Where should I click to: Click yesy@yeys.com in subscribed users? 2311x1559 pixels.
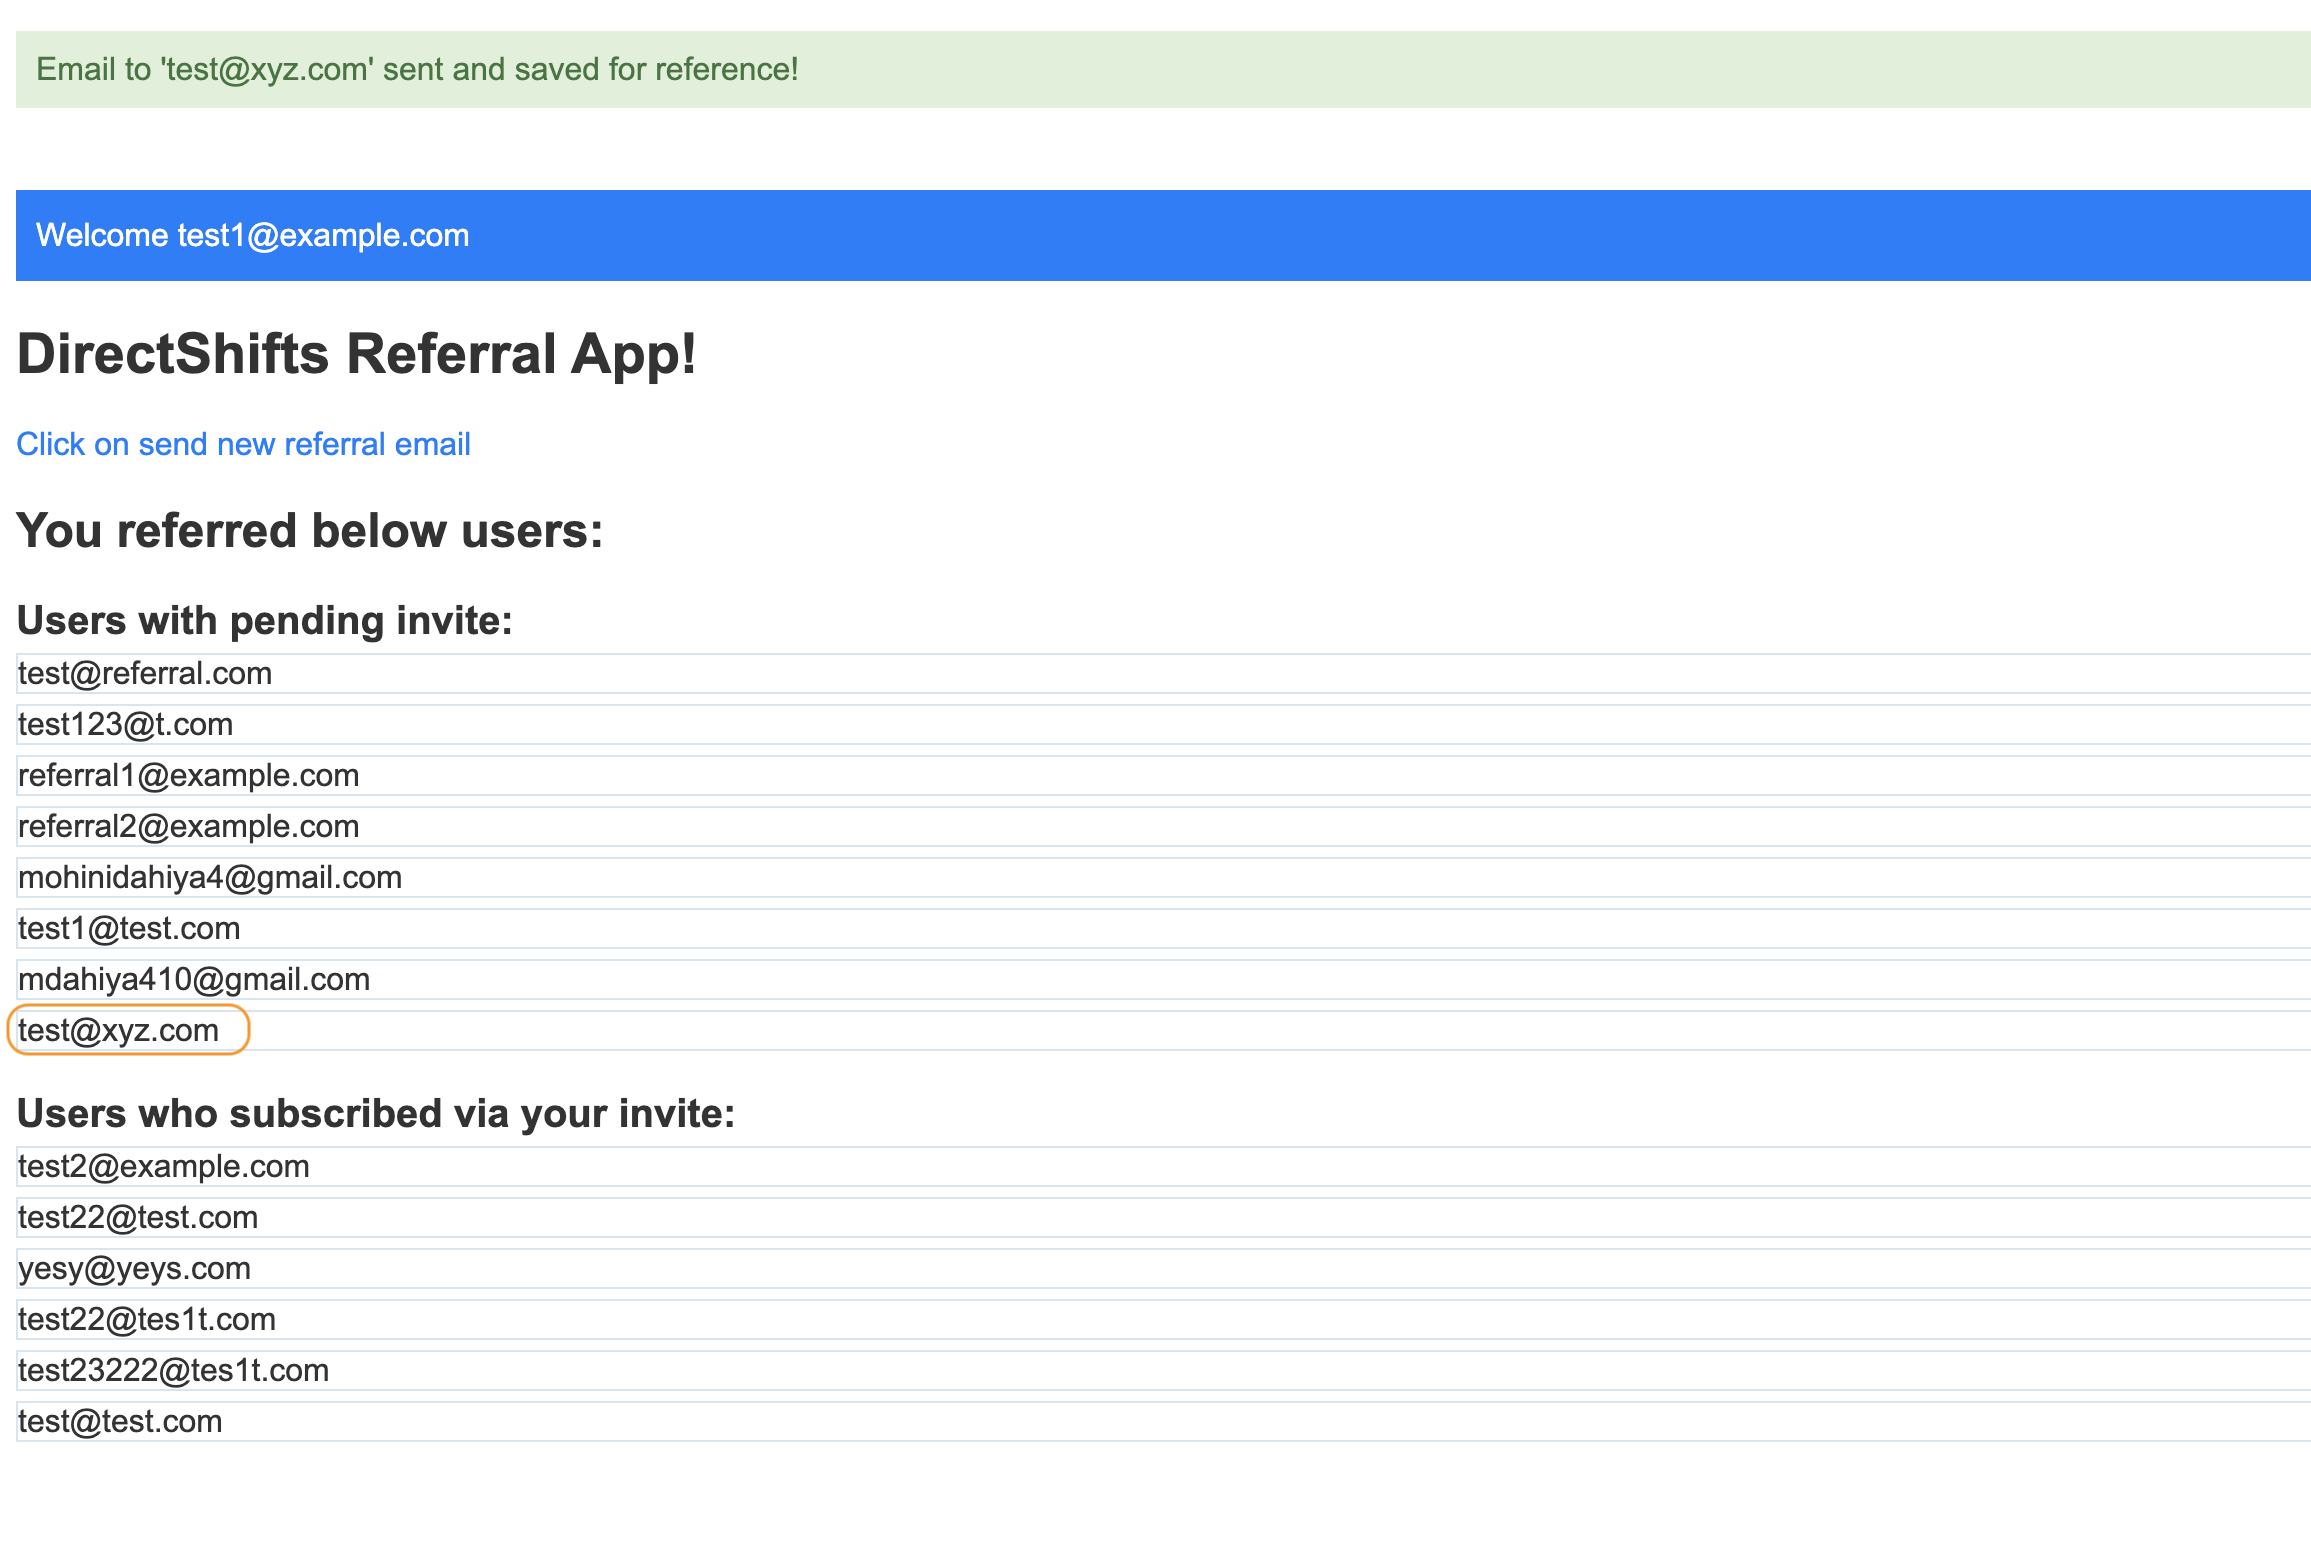(x=134, y=1268)
